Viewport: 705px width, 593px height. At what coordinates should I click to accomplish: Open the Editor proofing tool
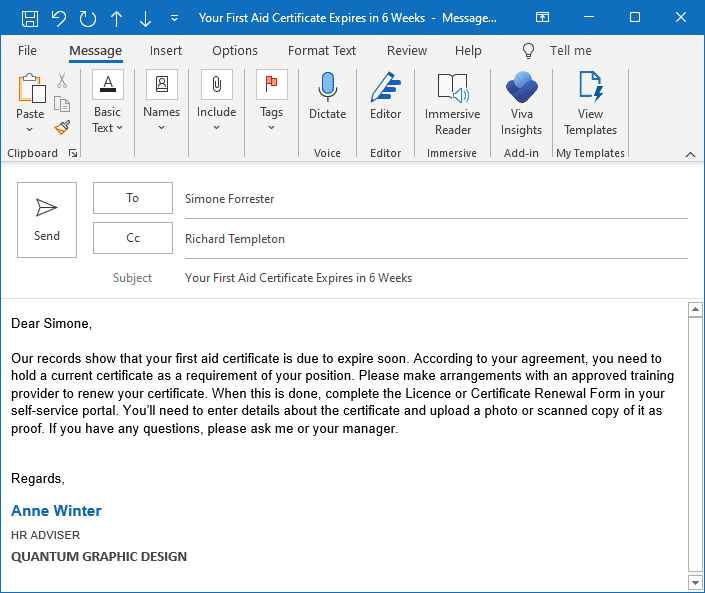coord(385,98)
